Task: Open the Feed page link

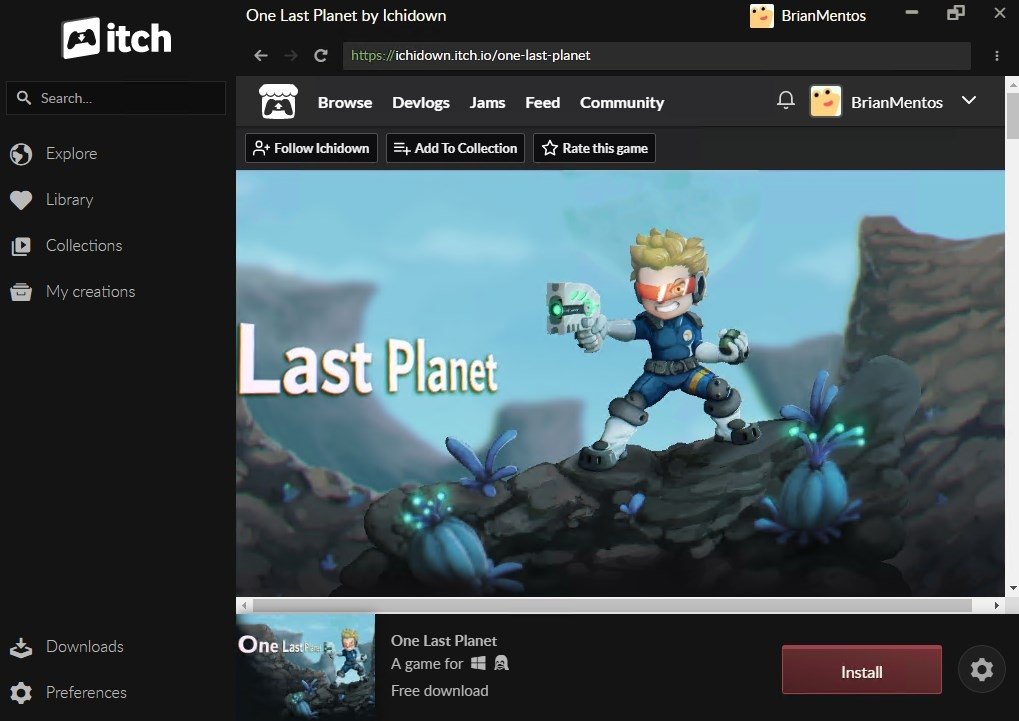Action: [543, 103]
